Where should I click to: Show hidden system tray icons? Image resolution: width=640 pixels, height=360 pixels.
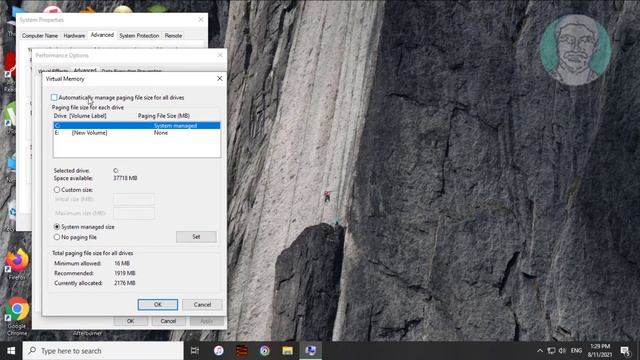pyautogui.click(x=540, y=351)
